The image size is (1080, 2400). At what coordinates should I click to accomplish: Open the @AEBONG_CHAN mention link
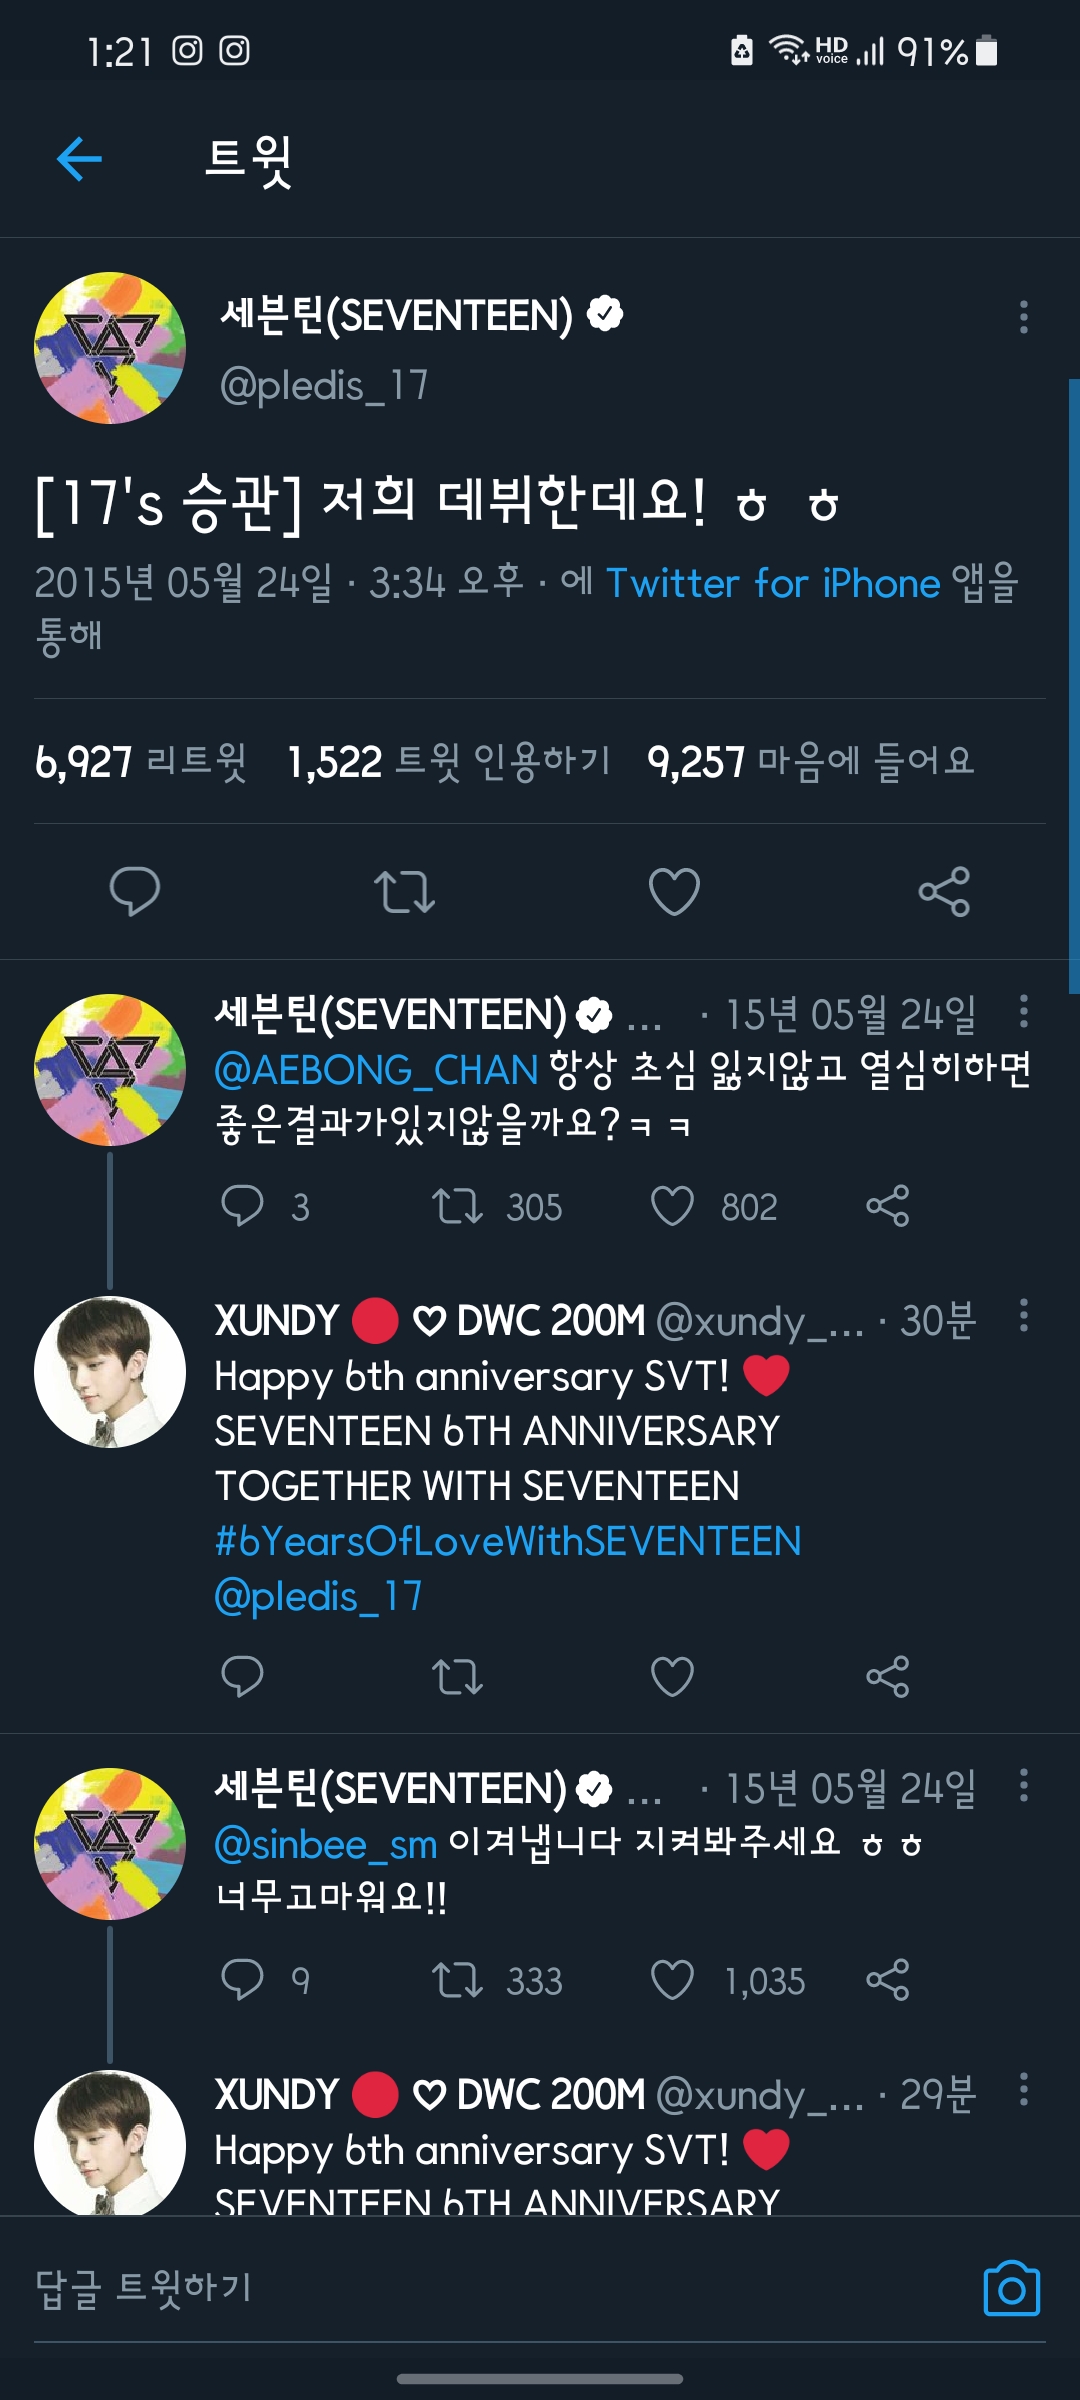[376, 1071]
